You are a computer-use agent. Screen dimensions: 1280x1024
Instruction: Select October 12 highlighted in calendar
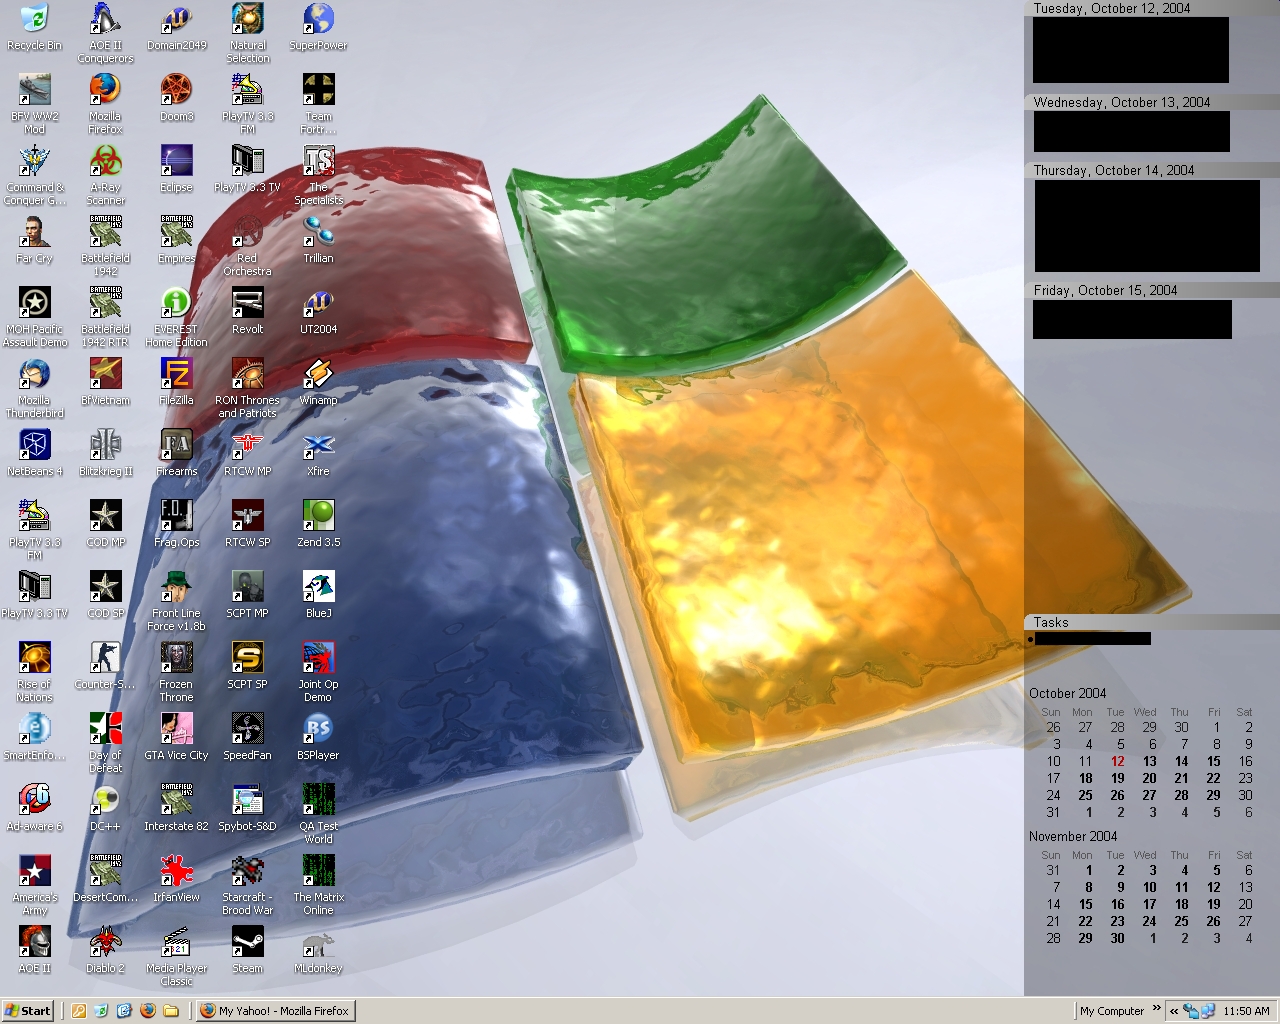tap(1118, 761)
